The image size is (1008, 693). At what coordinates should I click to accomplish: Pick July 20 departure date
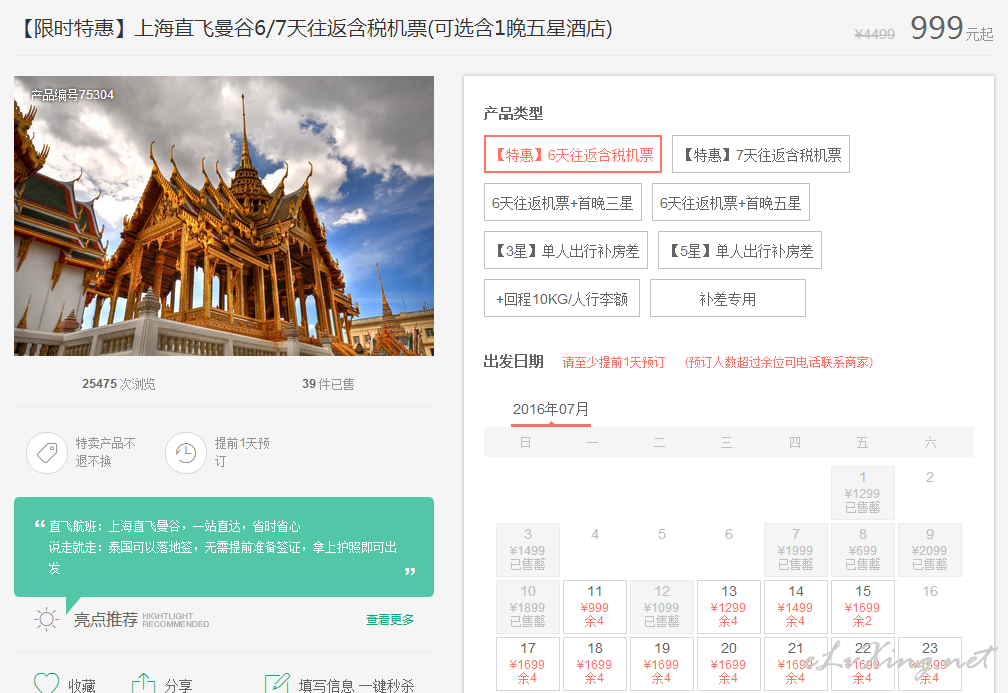pyautogui.click(x=728, y=663)
